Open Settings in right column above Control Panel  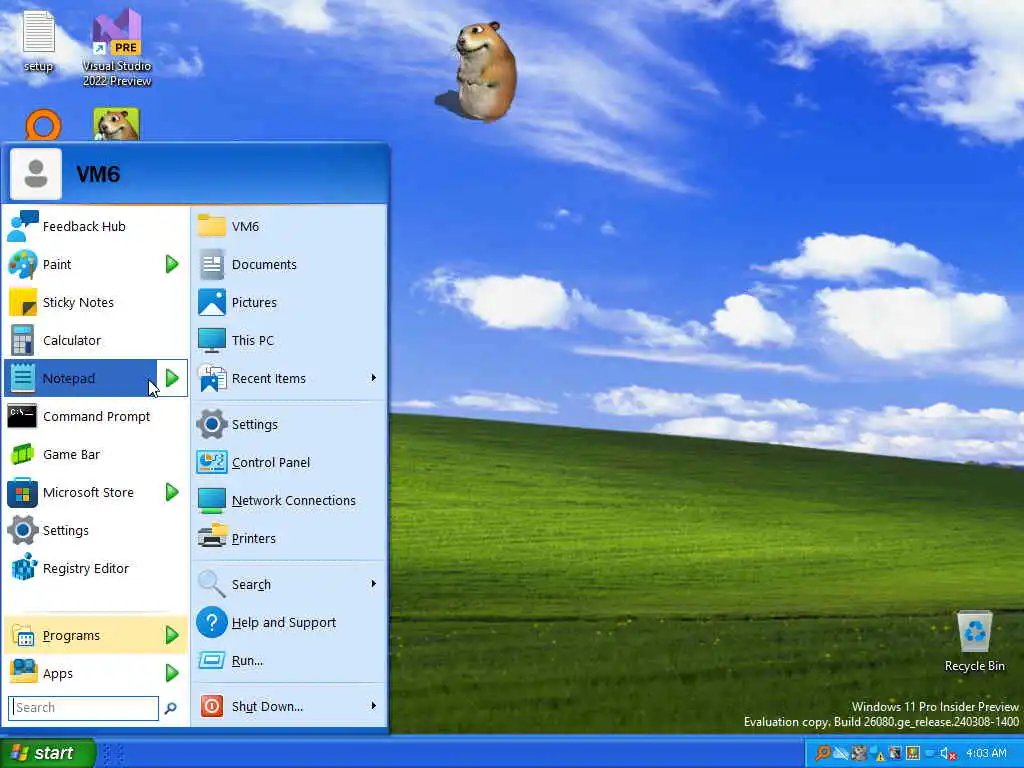289,424
